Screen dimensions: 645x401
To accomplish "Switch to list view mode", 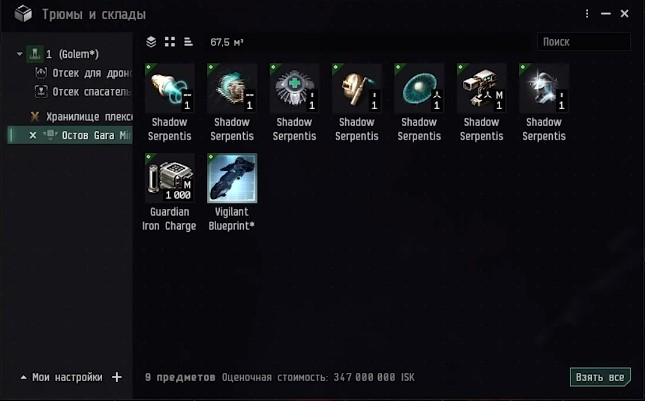I will [x=188, y=42].
